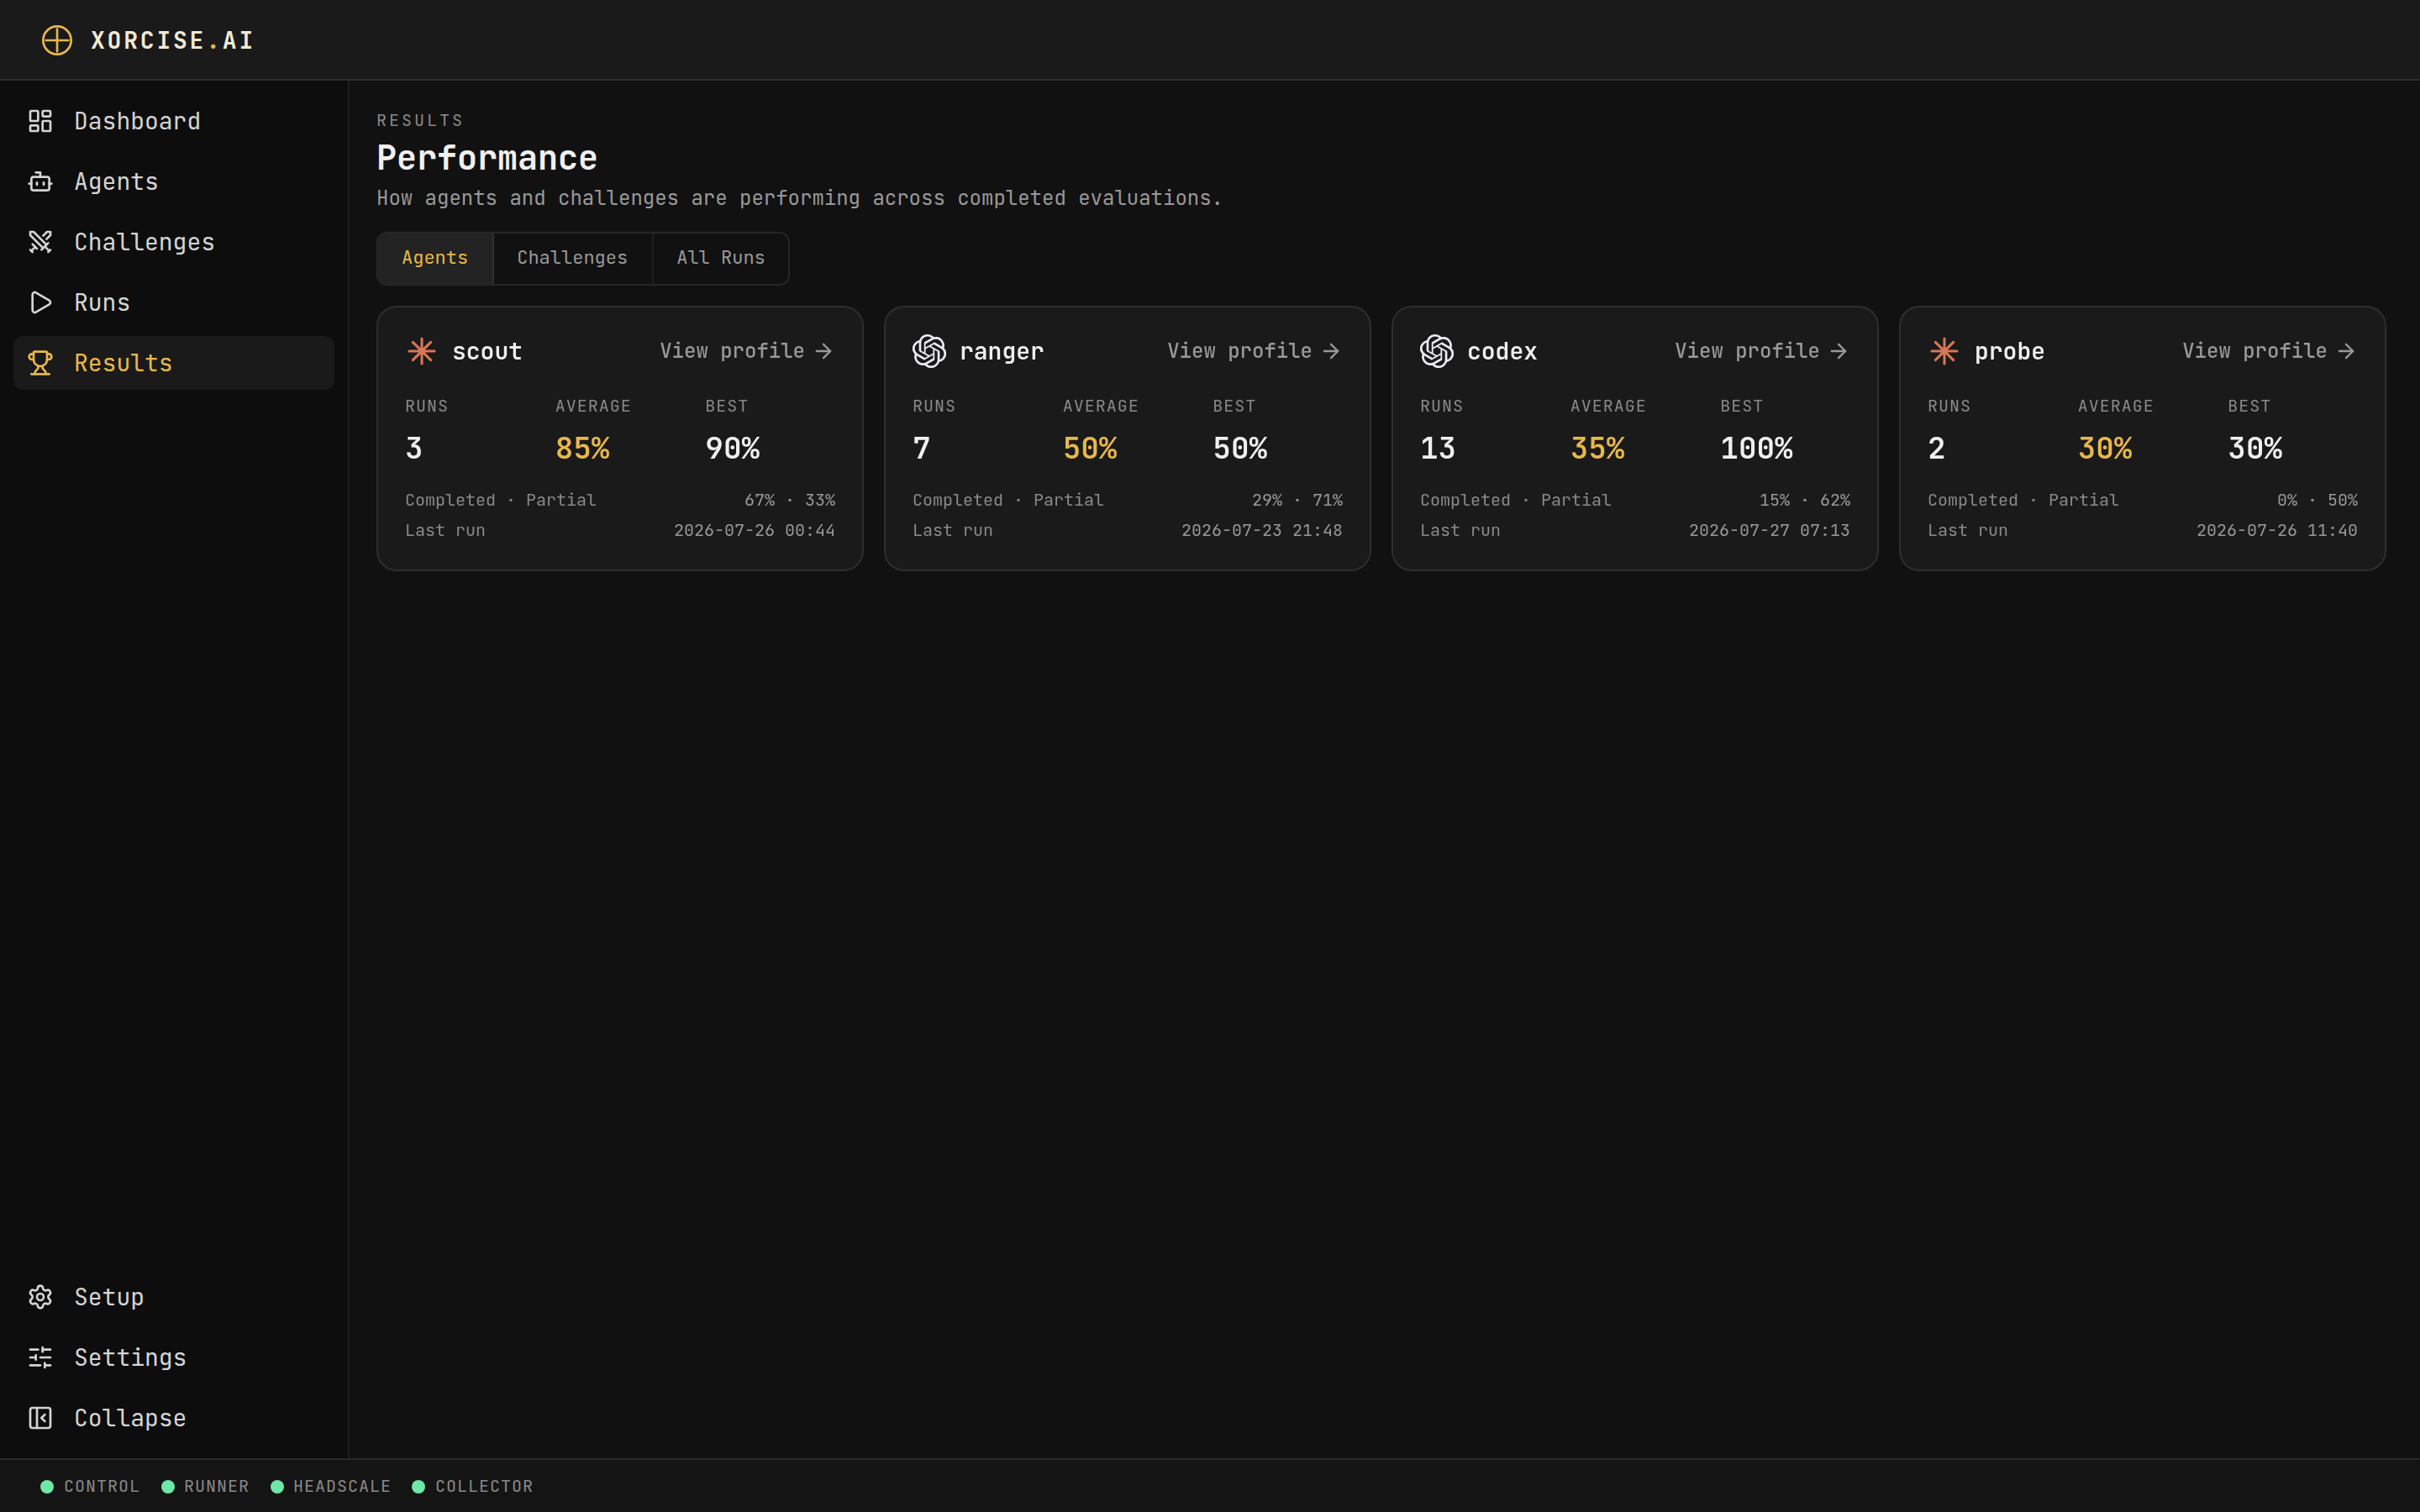
Task: Click probe's last run 2026-07-26 11:40
Action: click(2277, 531)
